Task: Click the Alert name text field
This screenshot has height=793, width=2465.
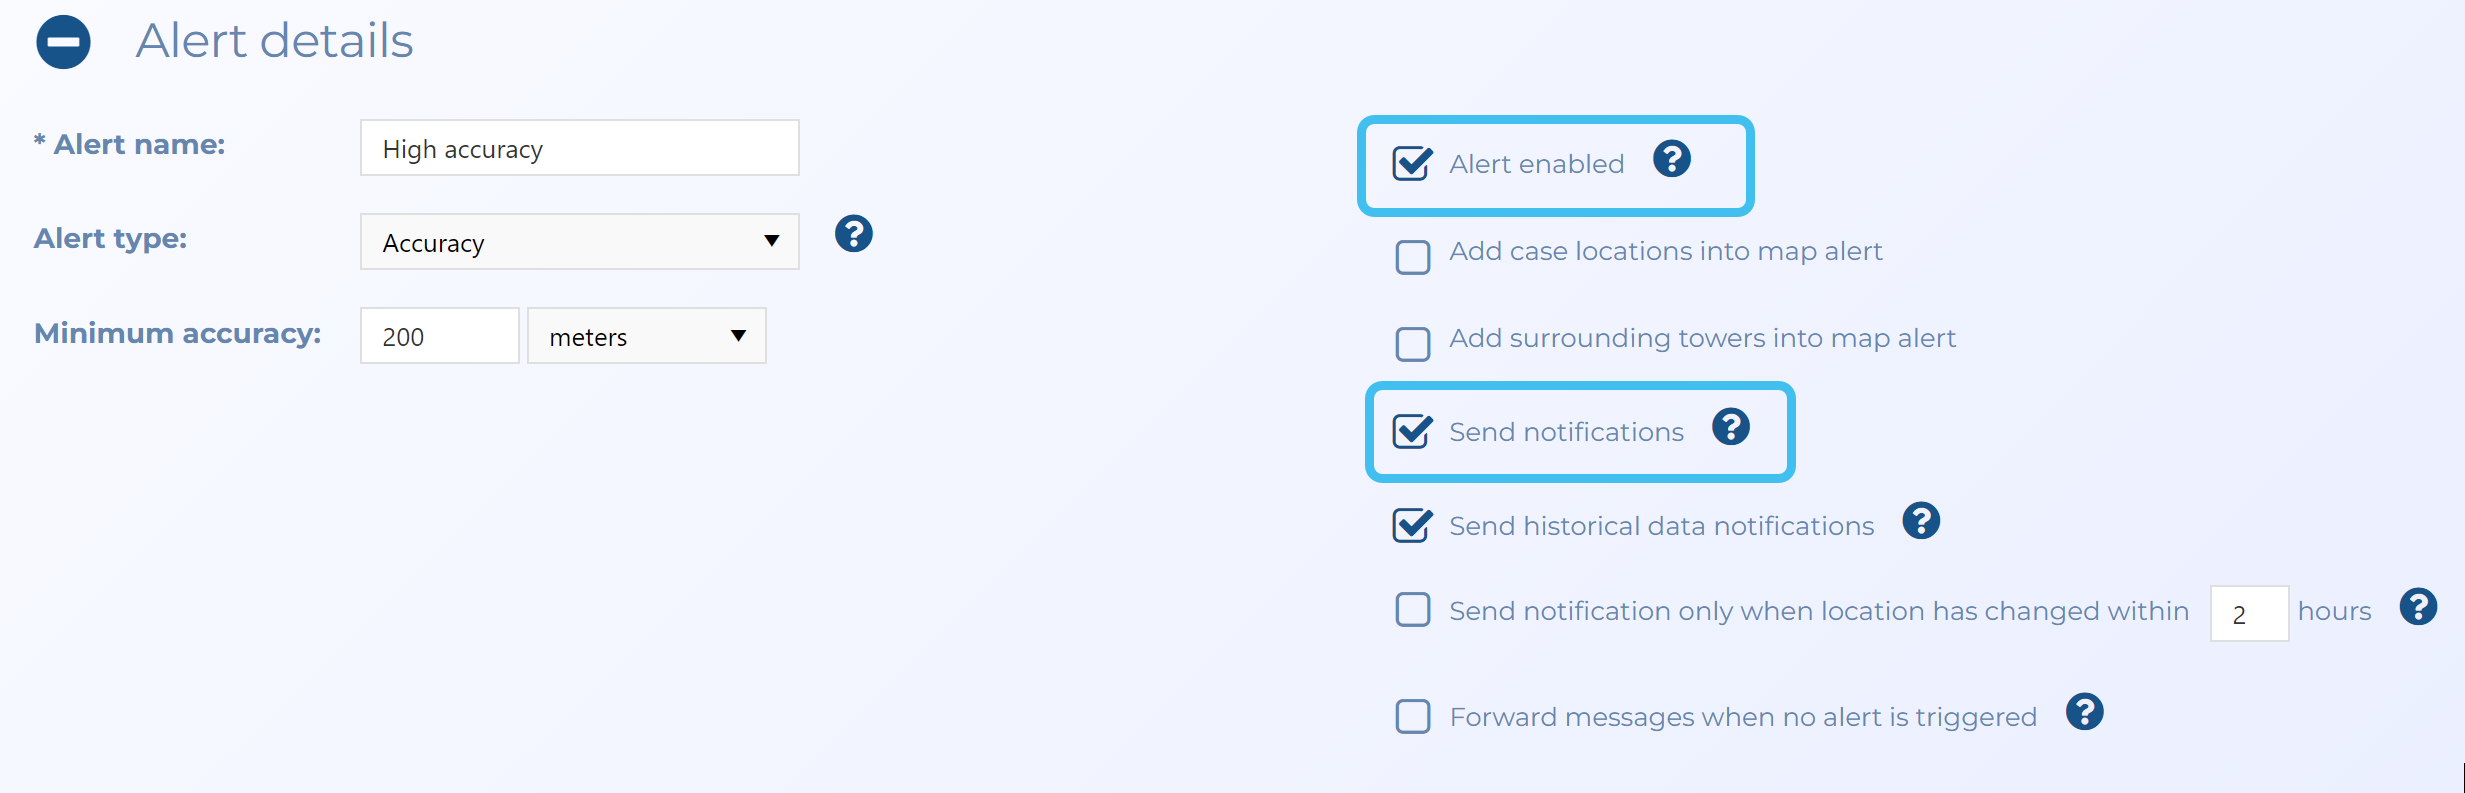Action: pos(579,148)
